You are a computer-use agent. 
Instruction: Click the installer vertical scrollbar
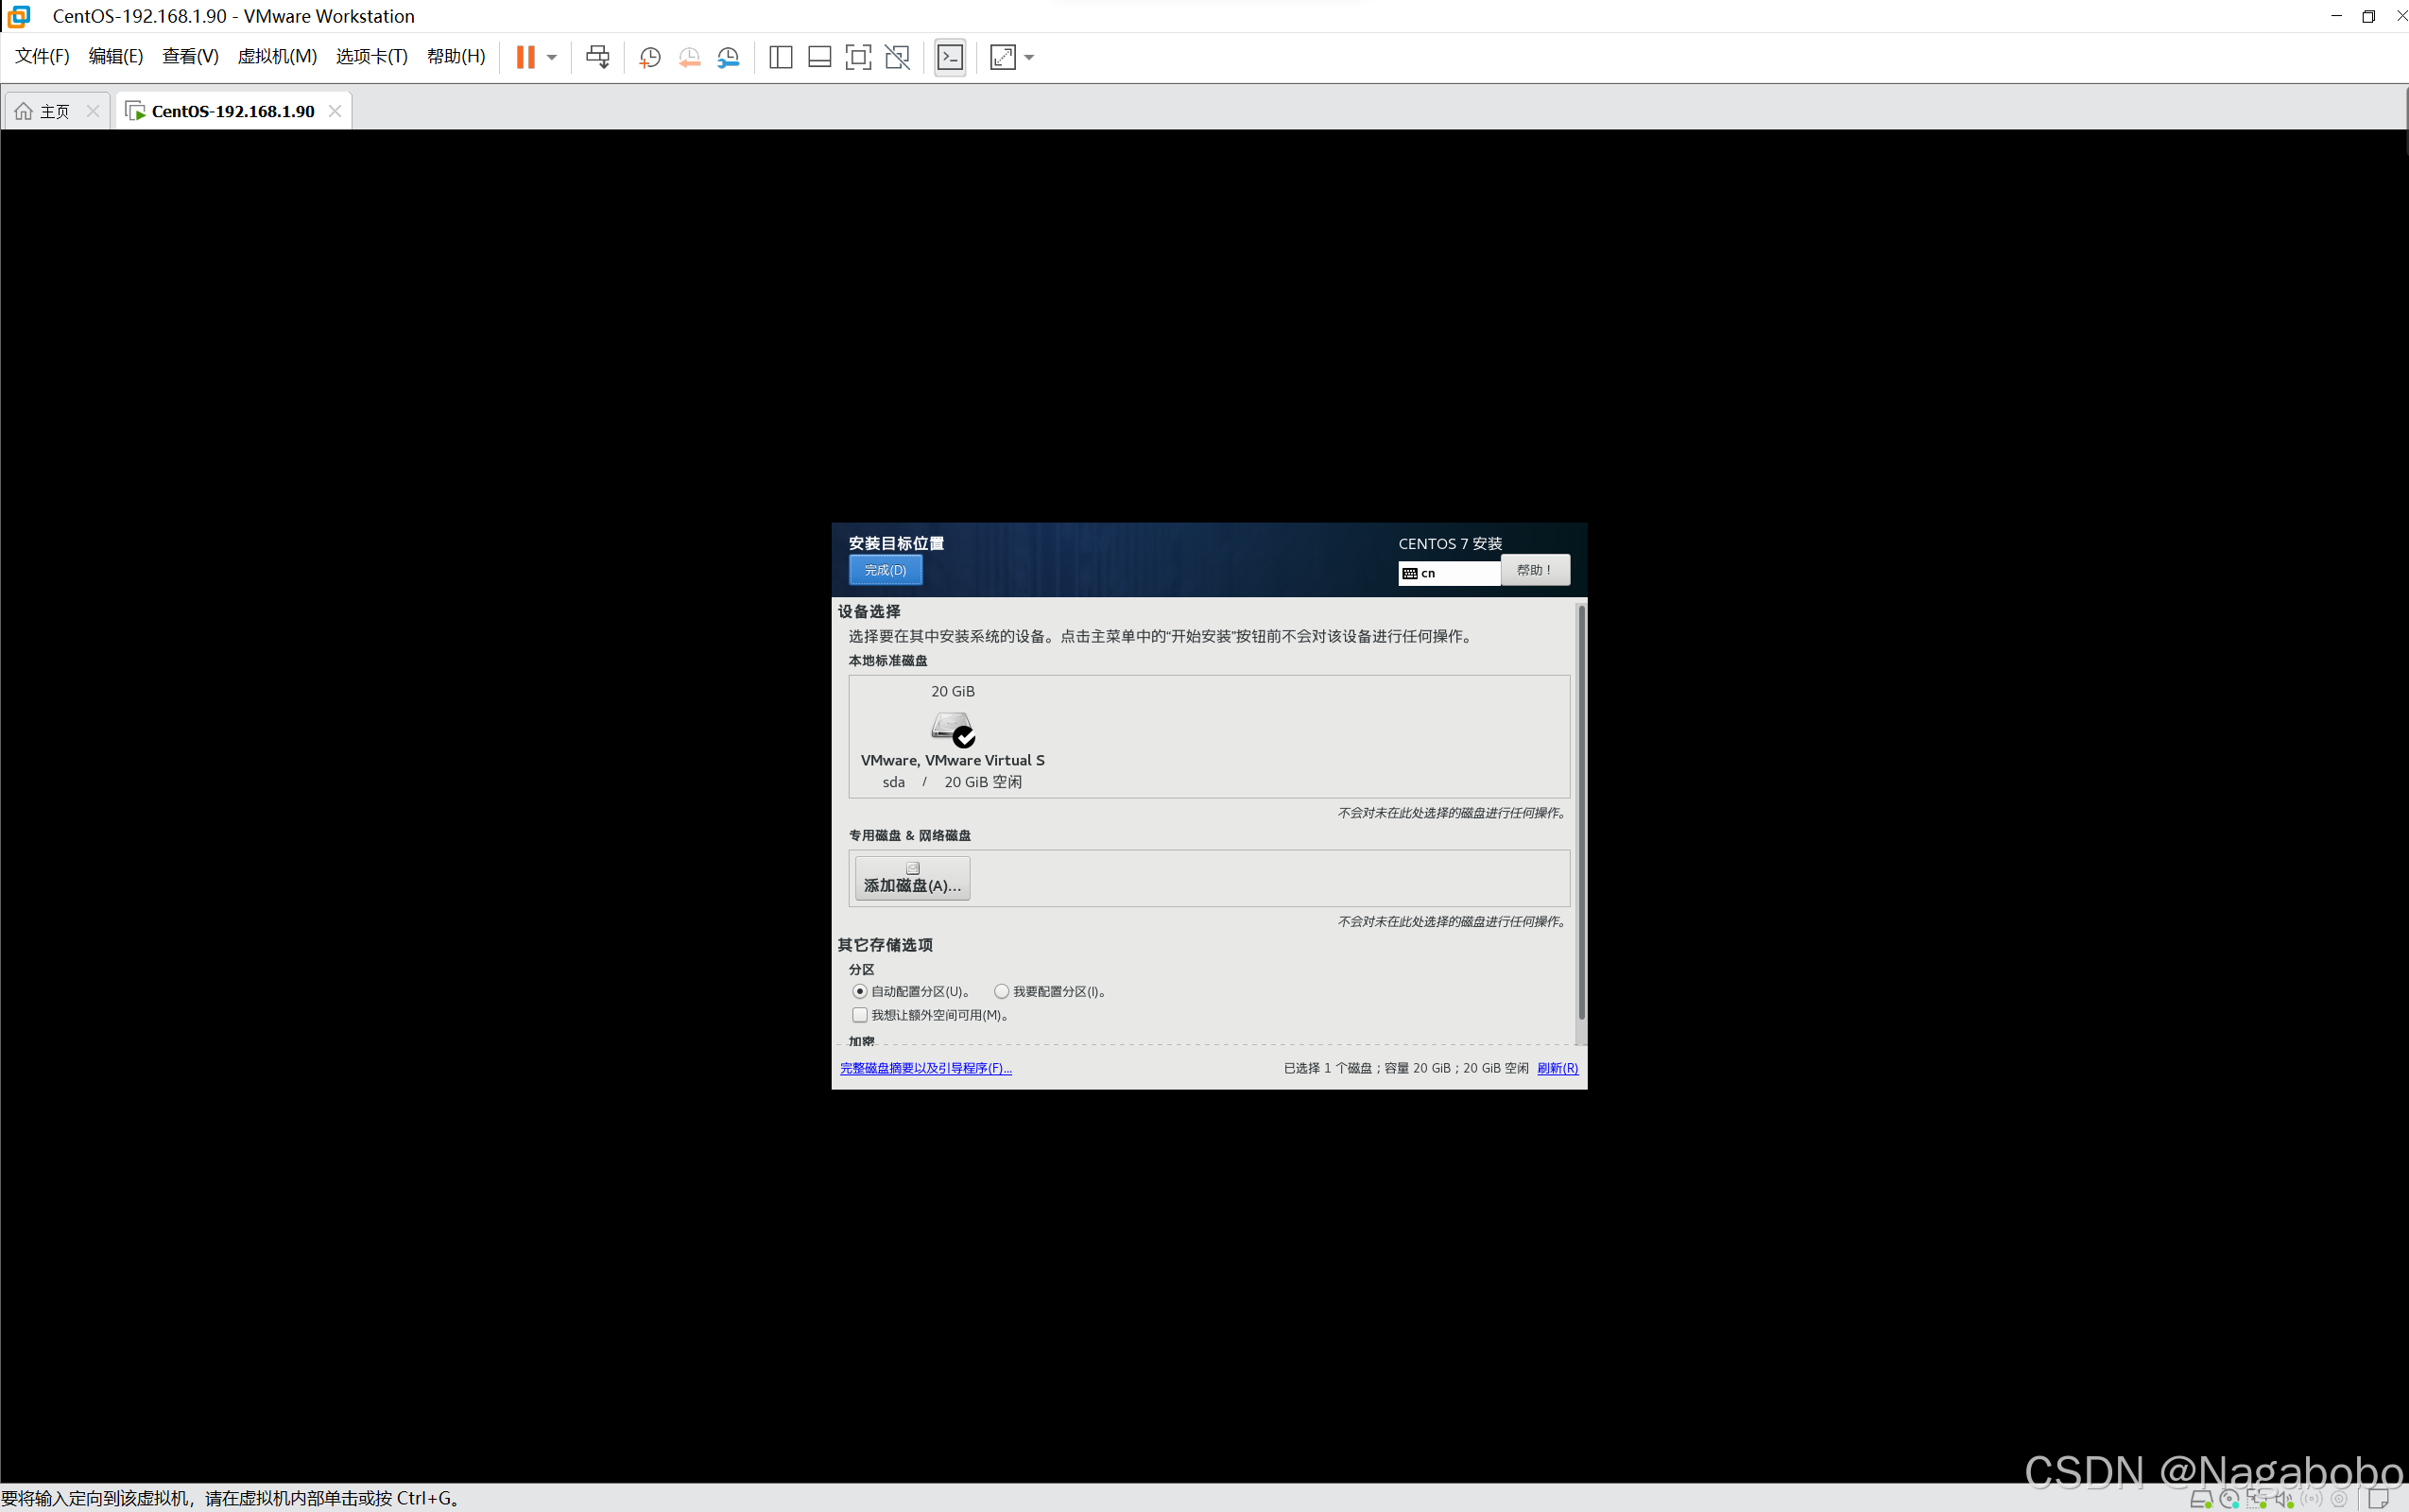(x=1580, y=810)
